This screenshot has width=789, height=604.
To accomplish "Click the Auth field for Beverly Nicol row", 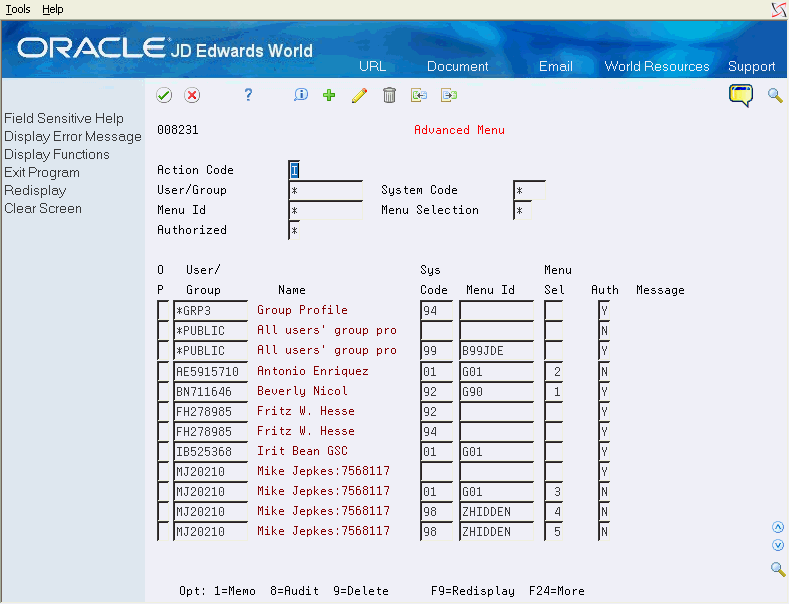I will tap(604, 392).
